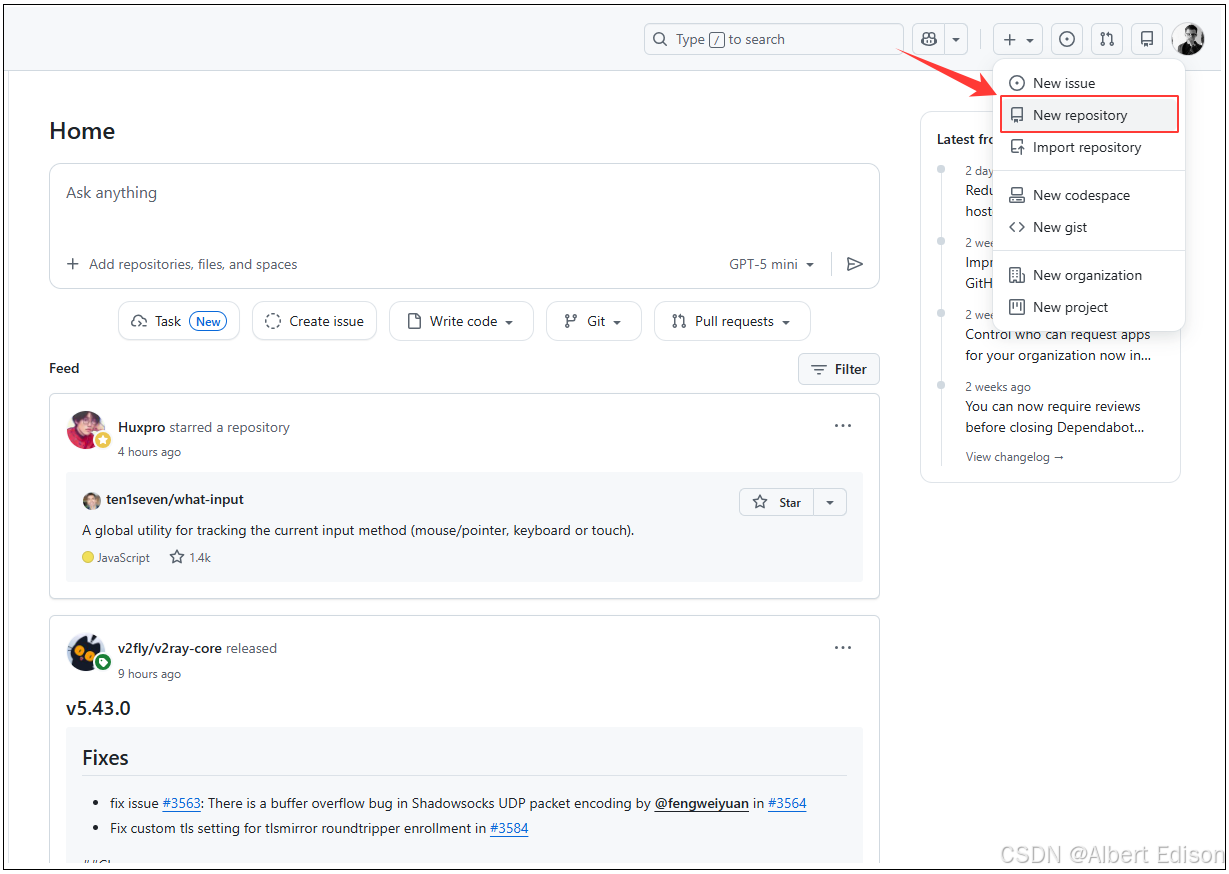Open the plus Create new menu
Image resolution: width=1229 pixels, height=874 pixels.
(x=1018, y=39)
